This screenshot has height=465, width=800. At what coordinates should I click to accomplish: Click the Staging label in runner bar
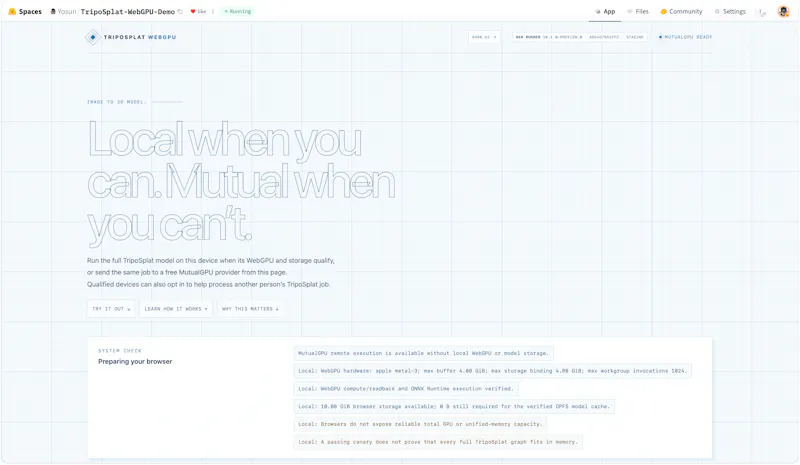(635, 37)
